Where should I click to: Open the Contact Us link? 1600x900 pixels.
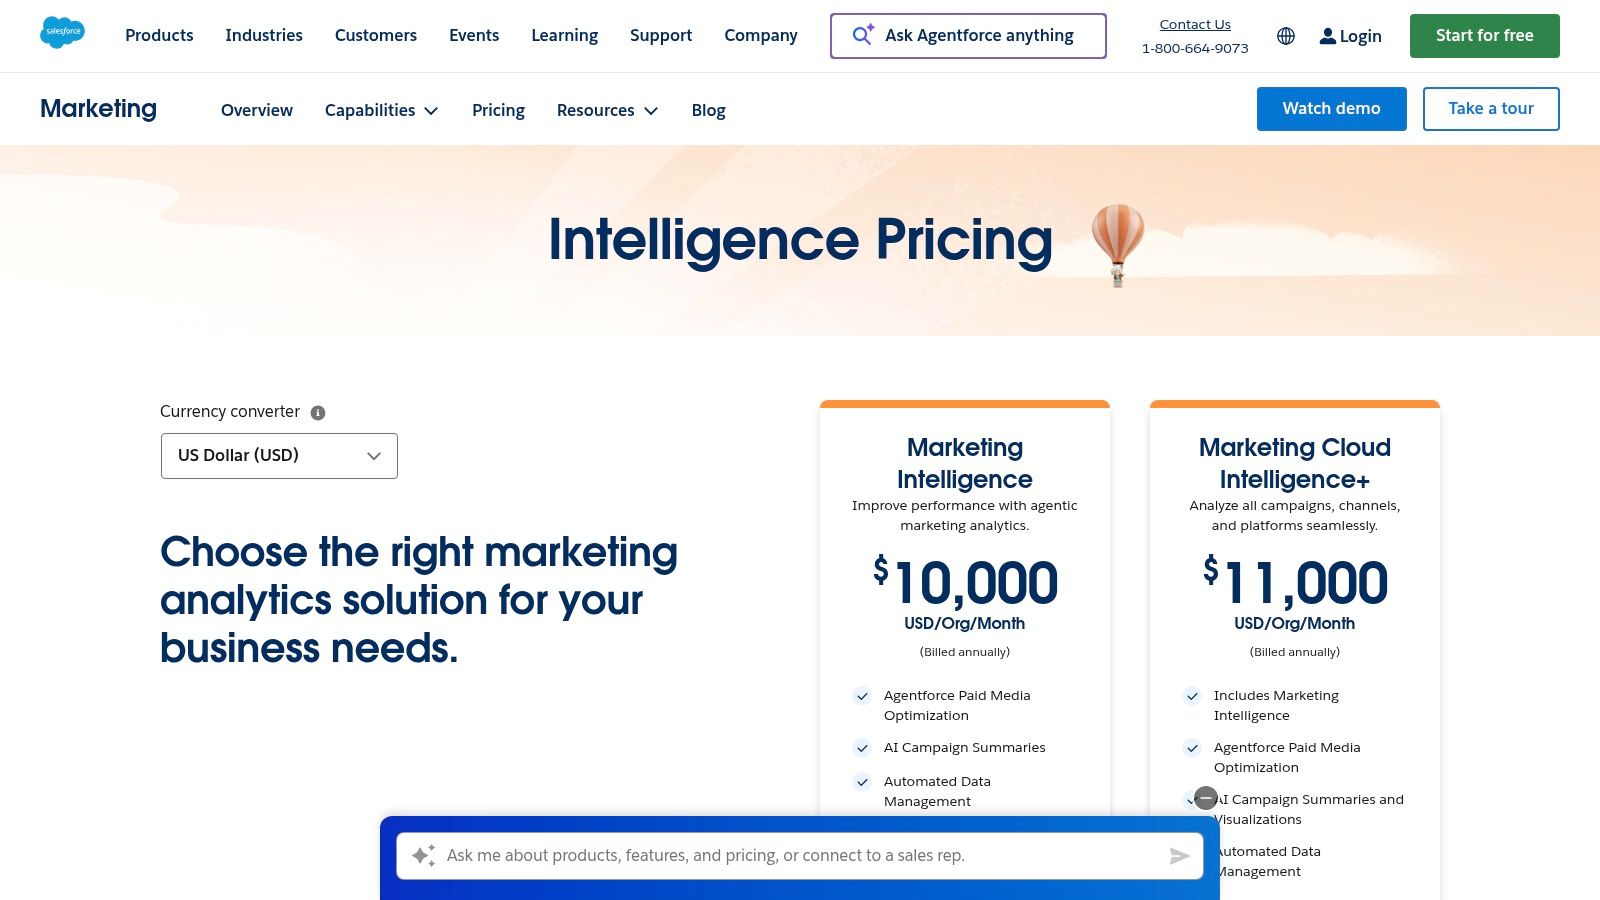click(1194, 24)
